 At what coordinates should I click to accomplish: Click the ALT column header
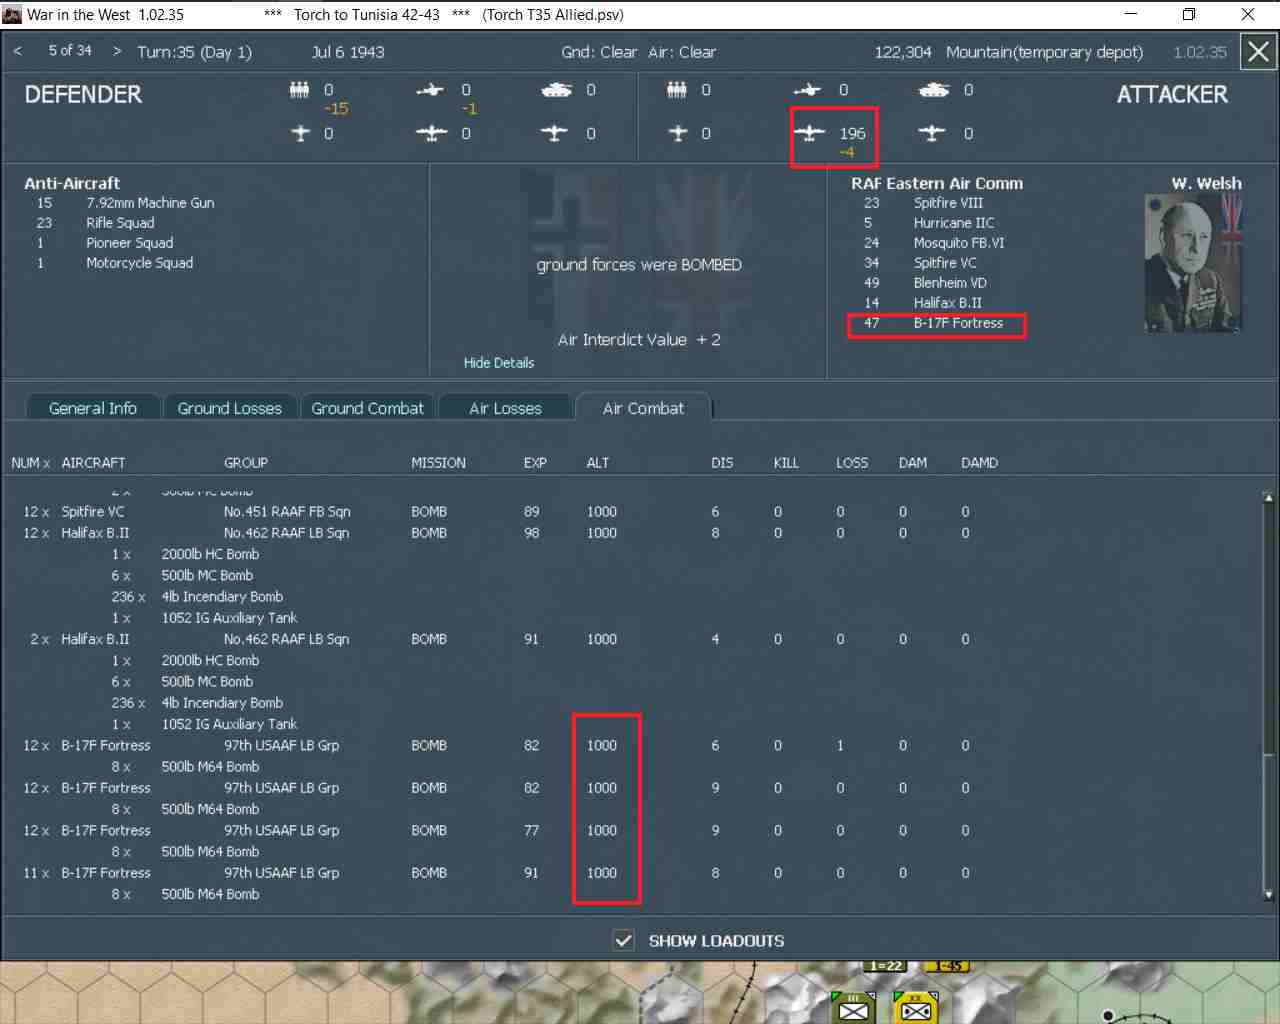coord(597,463)
